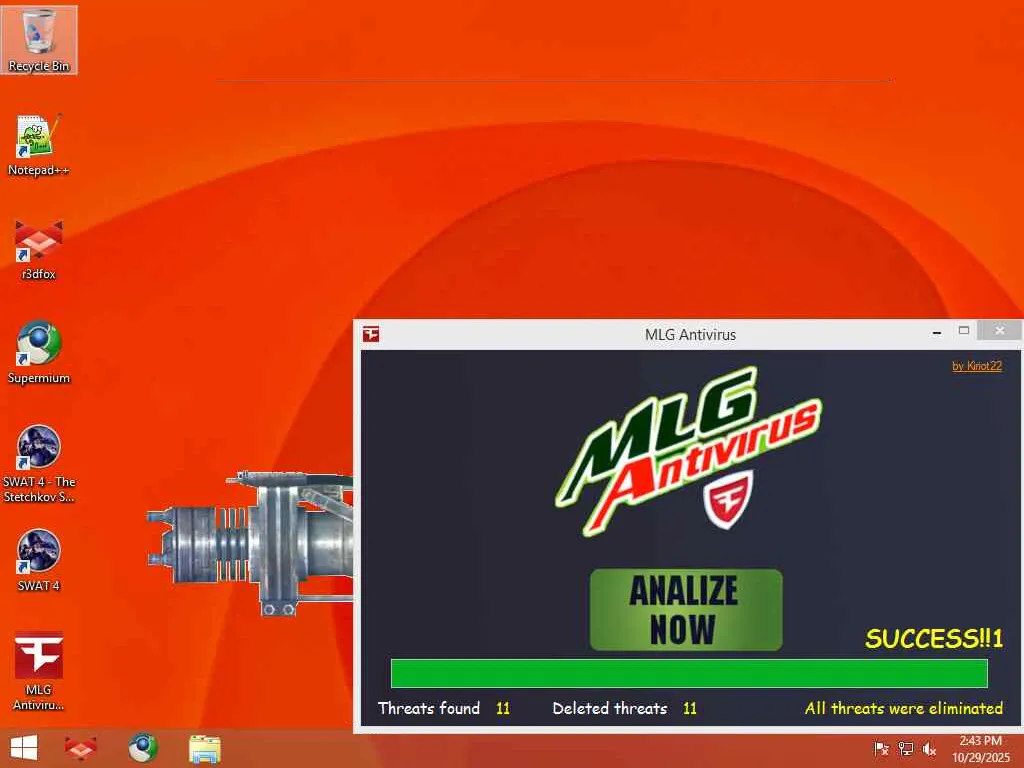
Task: Open the Recycle Bin desktop icon
Action: 39,40
